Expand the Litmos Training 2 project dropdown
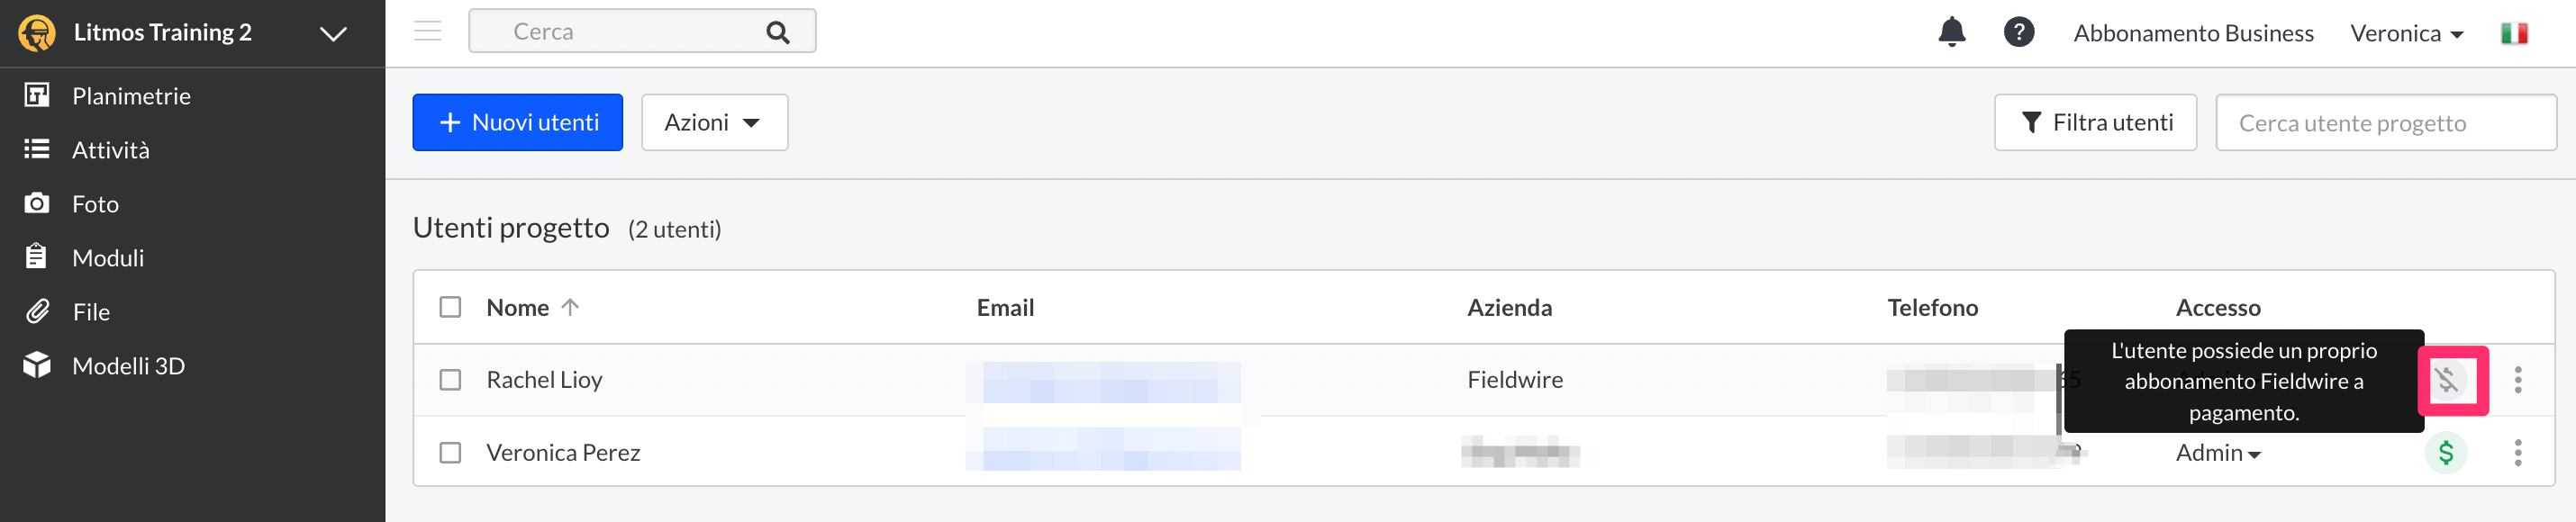The width and height of the screenshot is (2576, 522). click(333, 33)
